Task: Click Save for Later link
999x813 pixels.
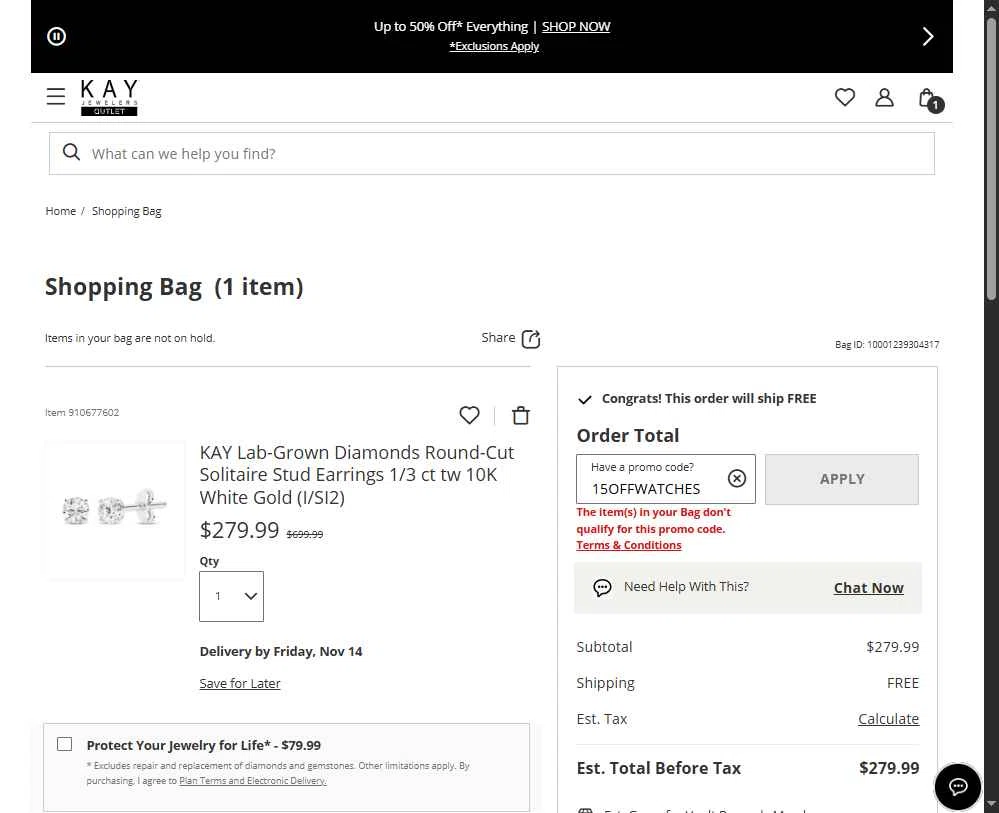Action: [x=240, y=684]
